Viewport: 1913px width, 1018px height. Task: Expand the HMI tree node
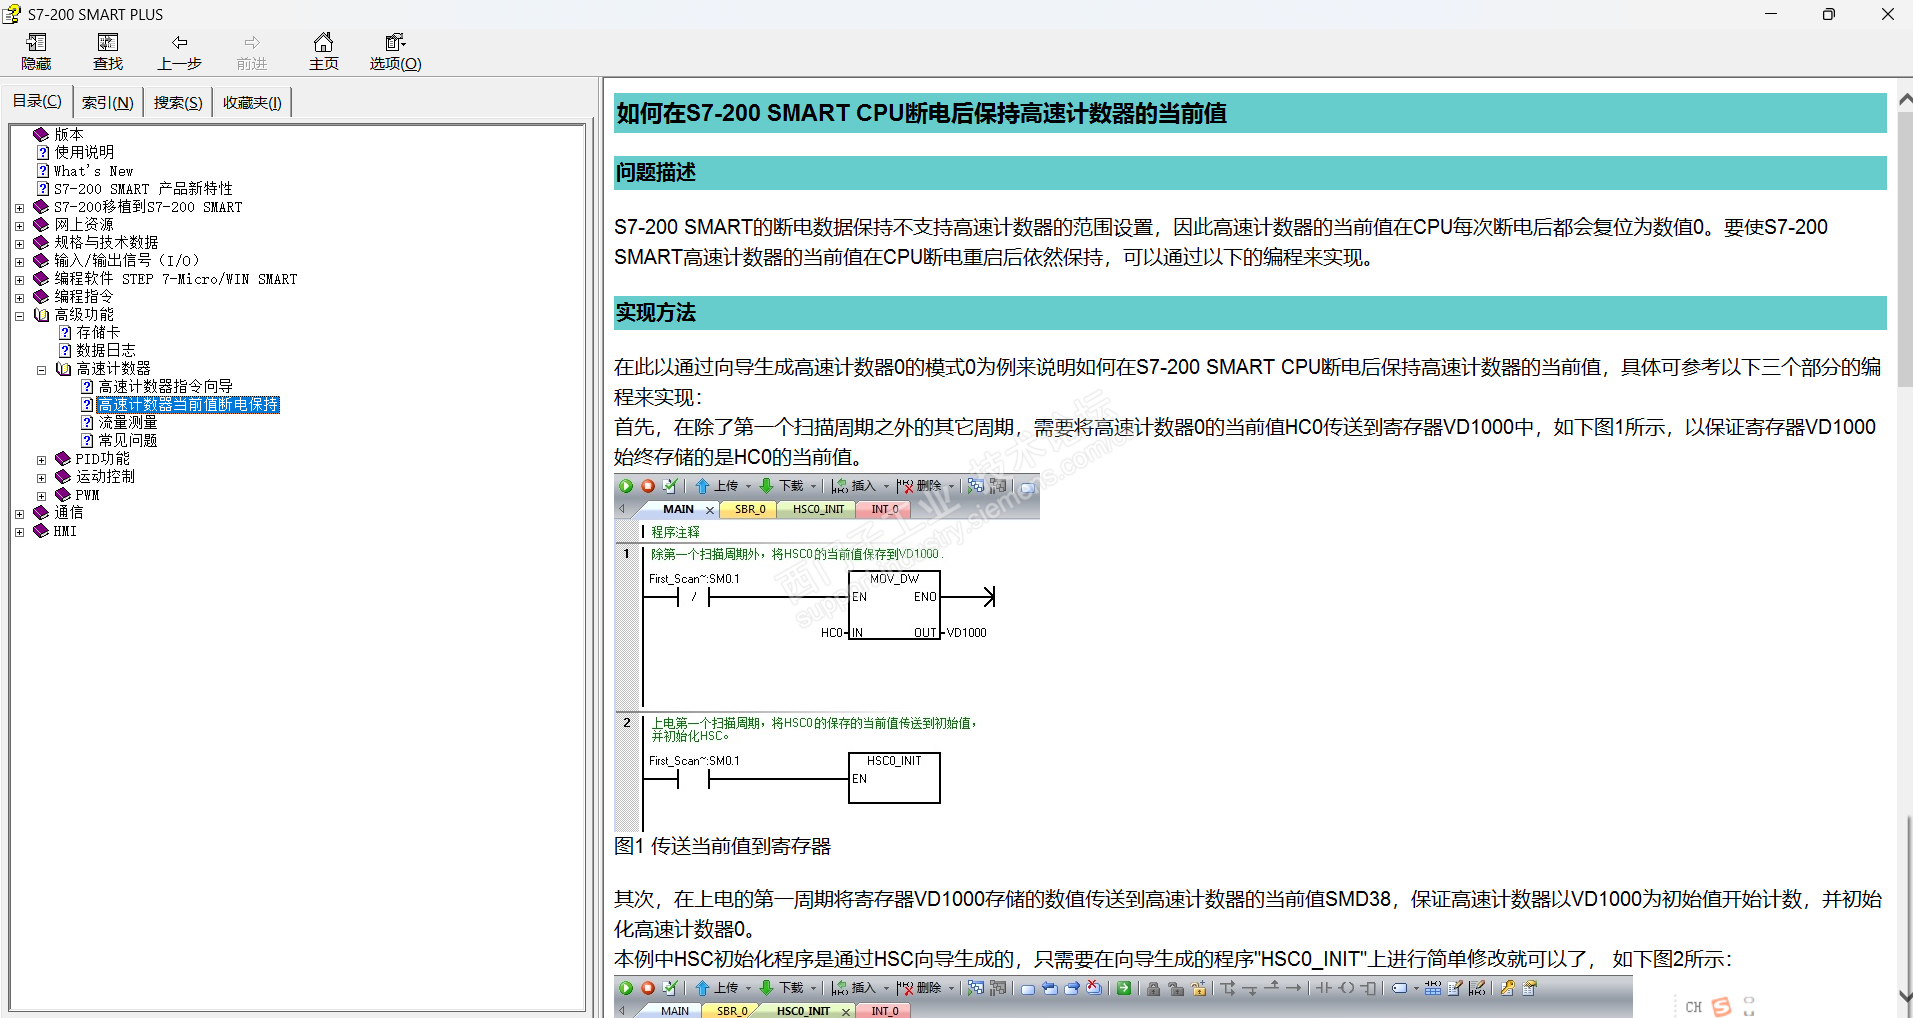point(20,532)
